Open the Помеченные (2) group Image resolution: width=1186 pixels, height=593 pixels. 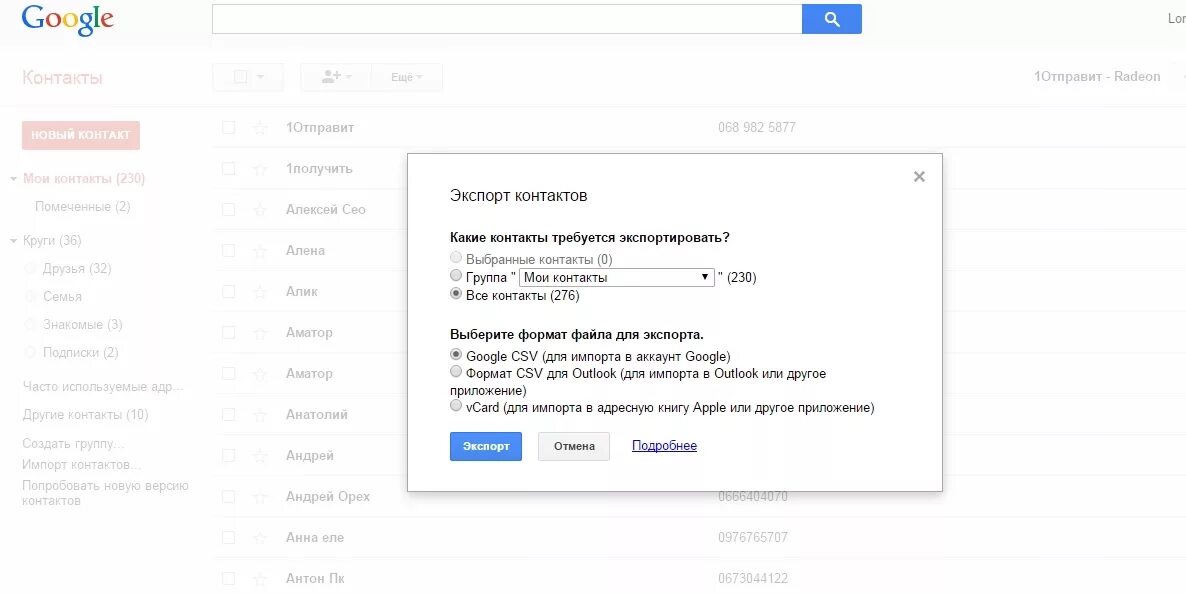[x=82, y=206]
